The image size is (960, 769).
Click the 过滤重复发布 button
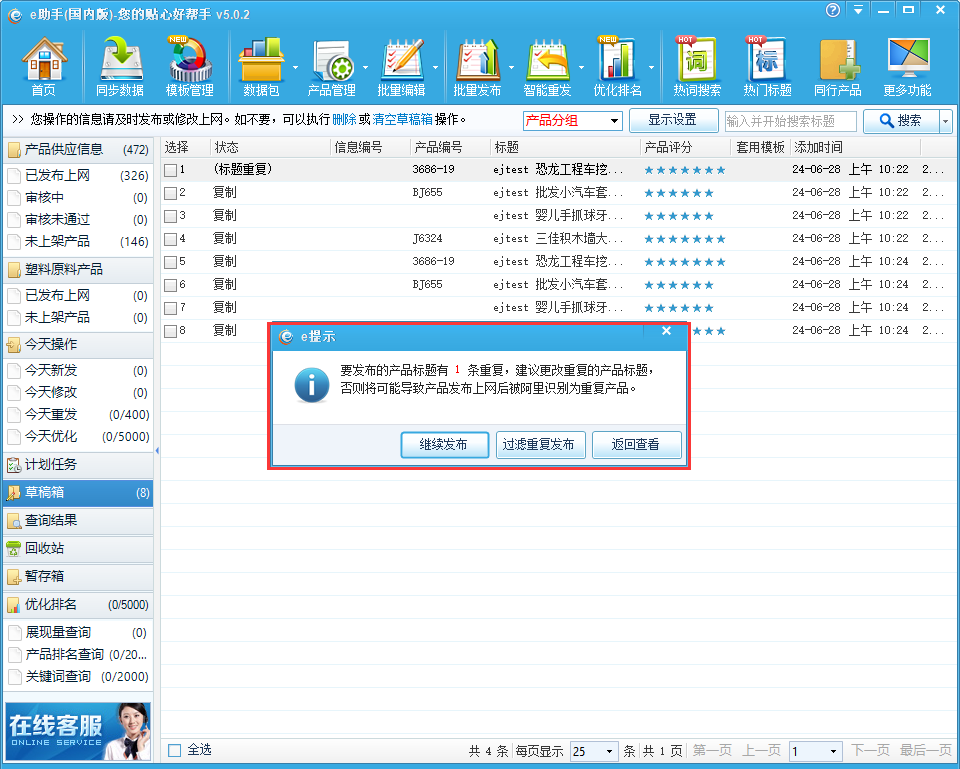(538, 444)
